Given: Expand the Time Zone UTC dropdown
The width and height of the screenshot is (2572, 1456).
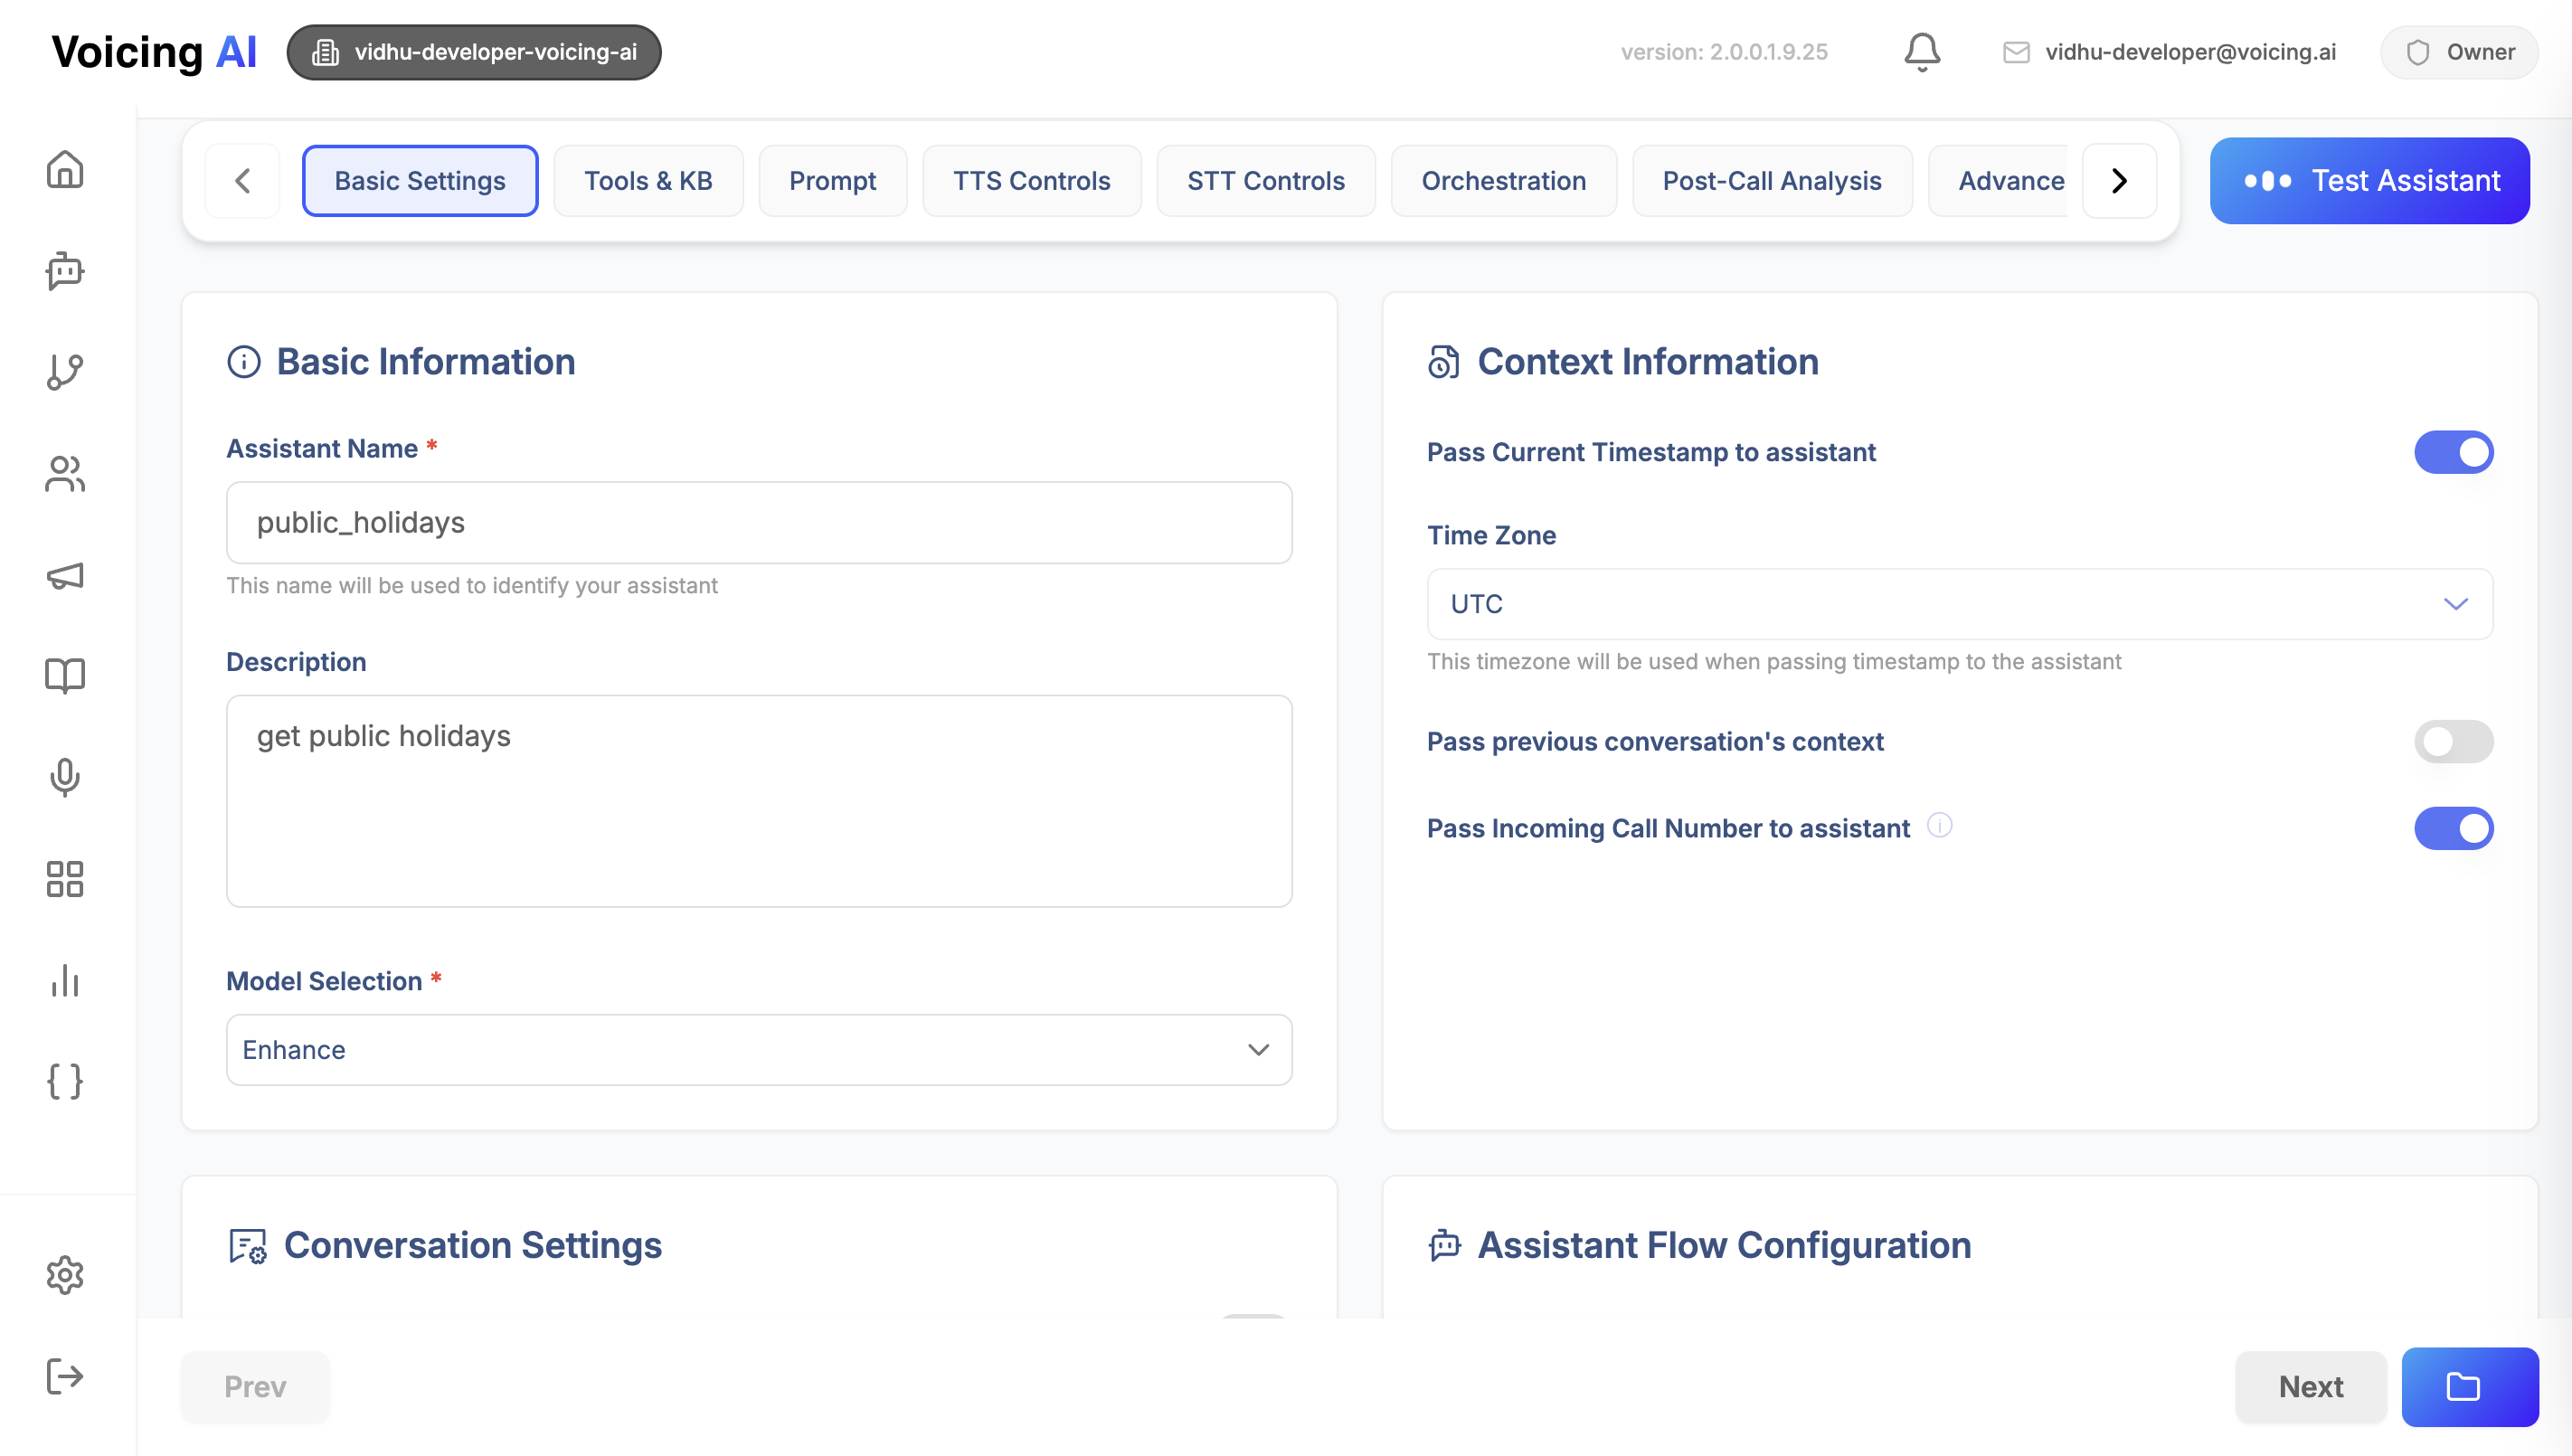Looking at the screenshot, I should coord(1959,604).
